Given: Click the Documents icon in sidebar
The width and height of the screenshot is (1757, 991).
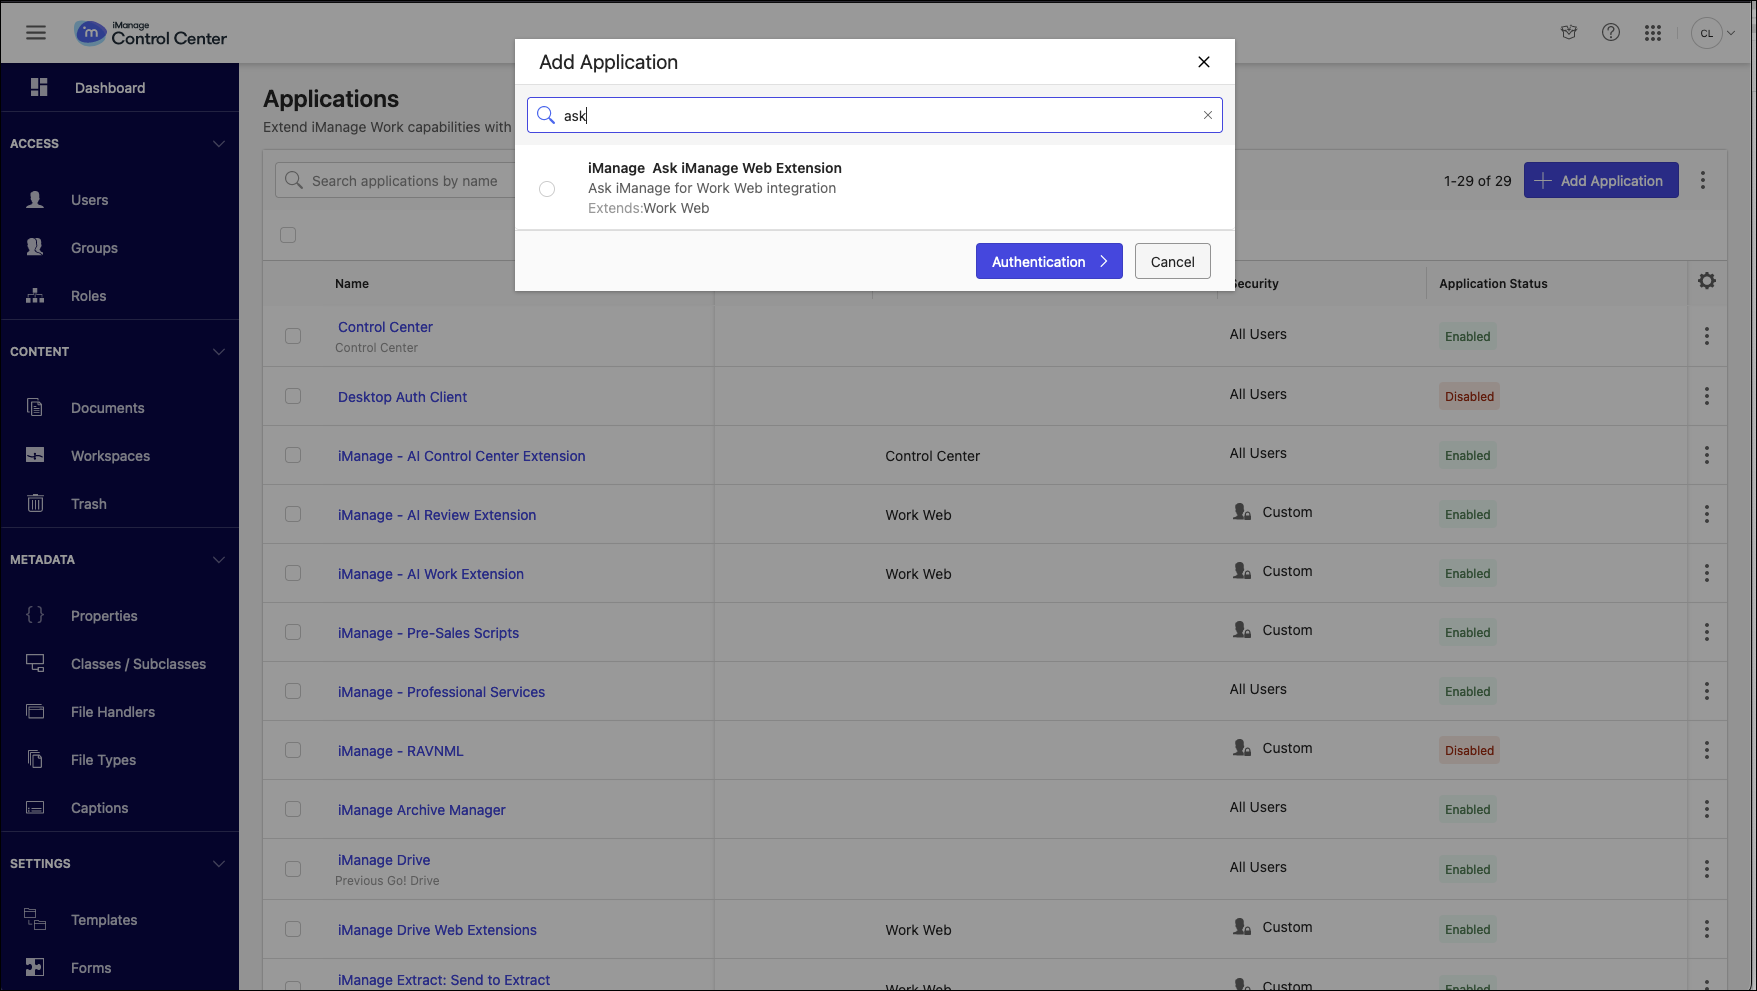Looking at the screenshot, I should pos(35,407).
